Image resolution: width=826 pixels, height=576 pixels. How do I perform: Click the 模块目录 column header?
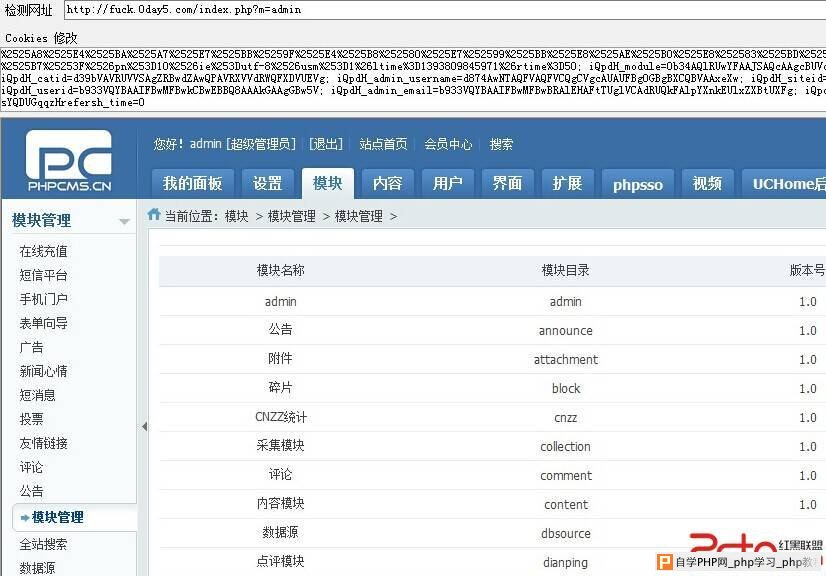click(x=565, y=270)
